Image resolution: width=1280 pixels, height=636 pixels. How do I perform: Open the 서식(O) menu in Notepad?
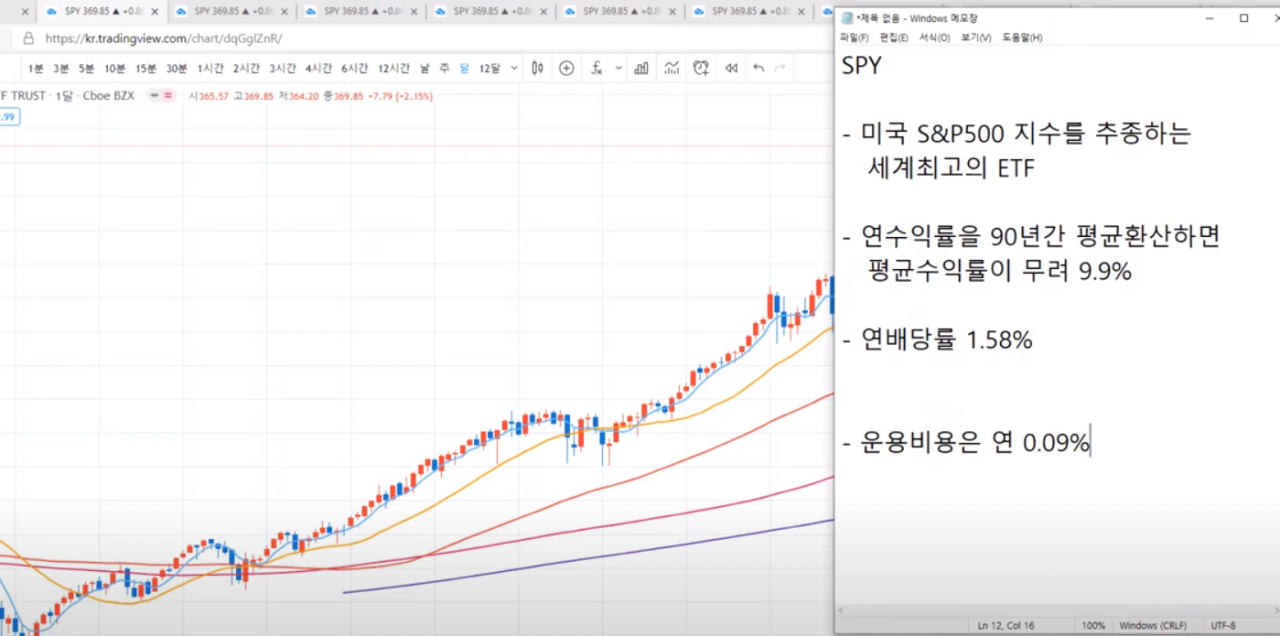[x=934, y=37]
